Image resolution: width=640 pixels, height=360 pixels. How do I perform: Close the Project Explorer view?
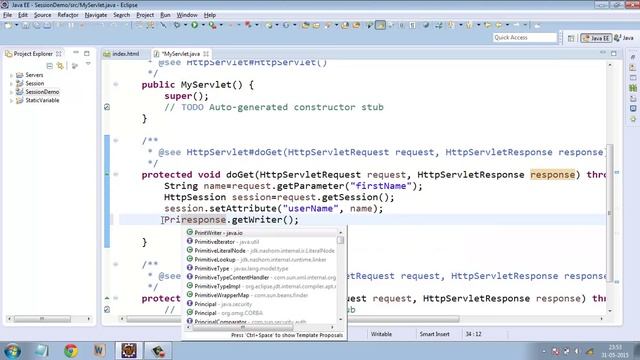click(59, 53)
